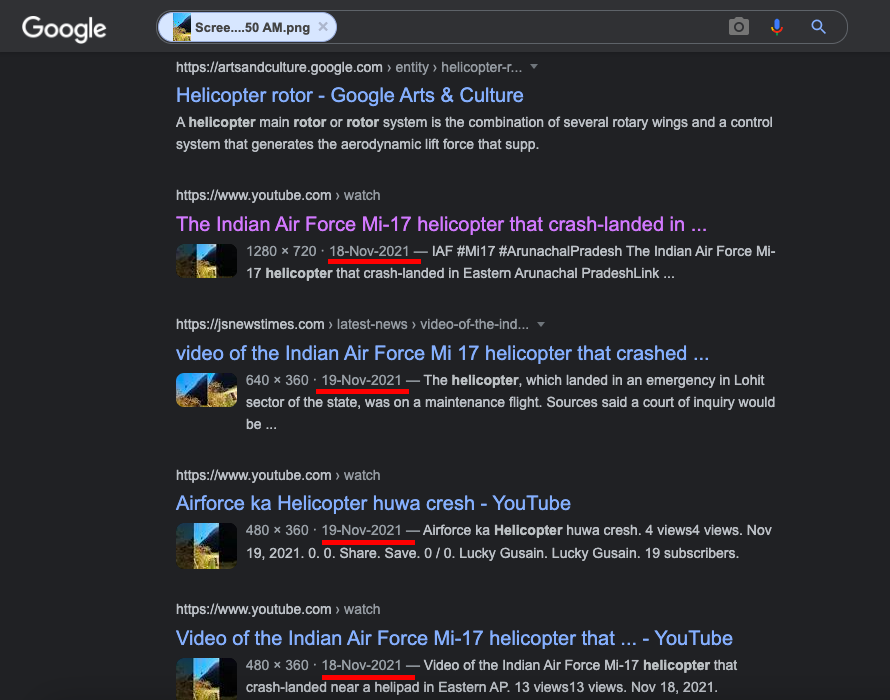Image resolution: width=890 pixels, height=700 pixels.
Task: Remove the uploaded screenshot image chip
Action: point(322,27)
